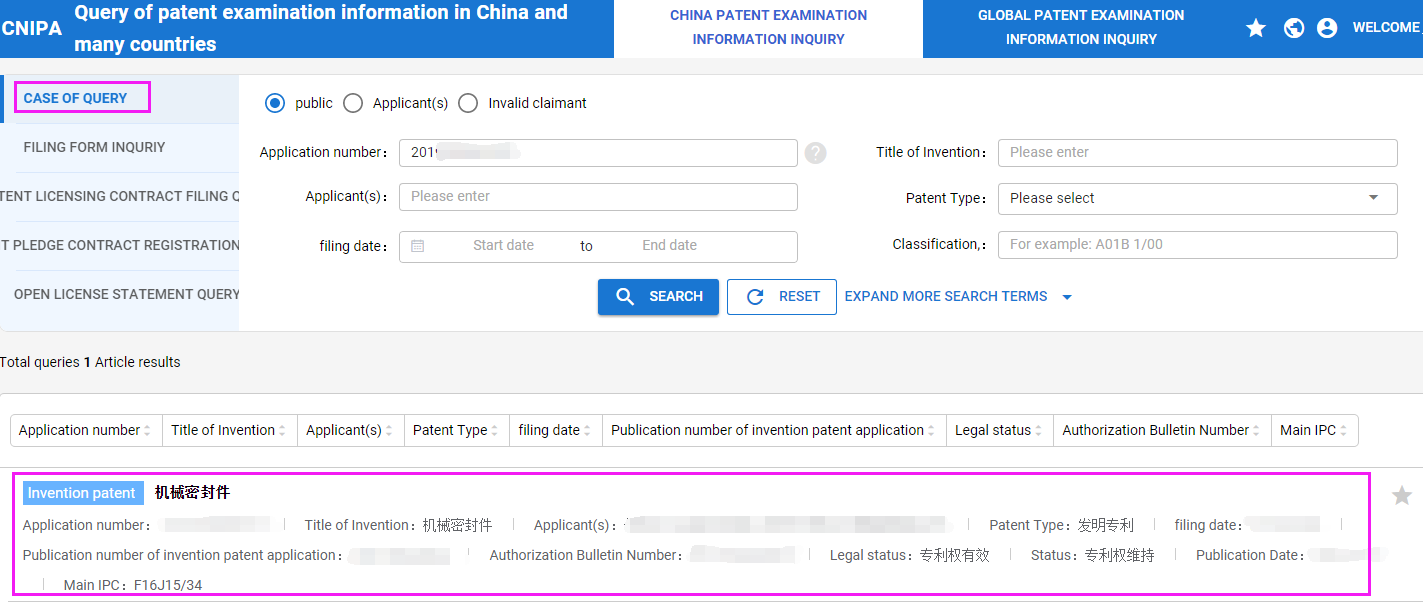Image resolution: width=1423 pixels, height=611 pixels.
Task: Open the Patent Type dropdown
Action: point(1197,198)
